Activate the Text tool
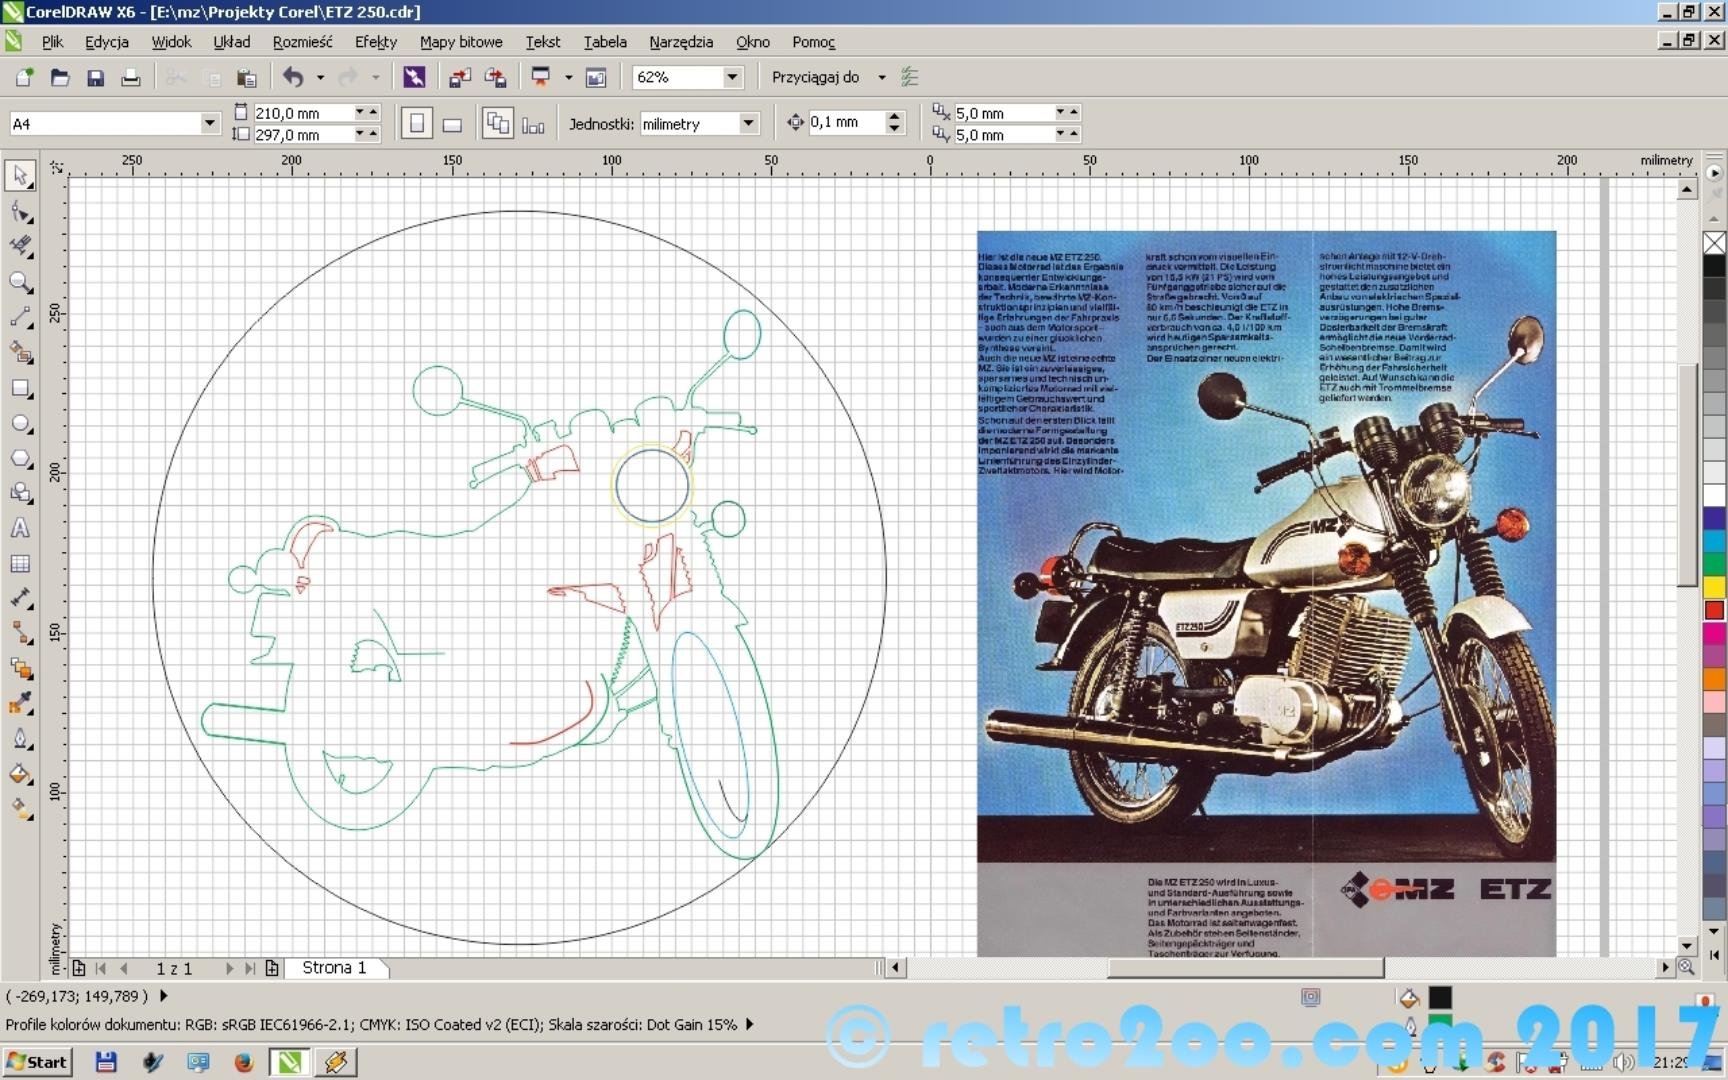Screen dimensions: 1728x1080 20,529
